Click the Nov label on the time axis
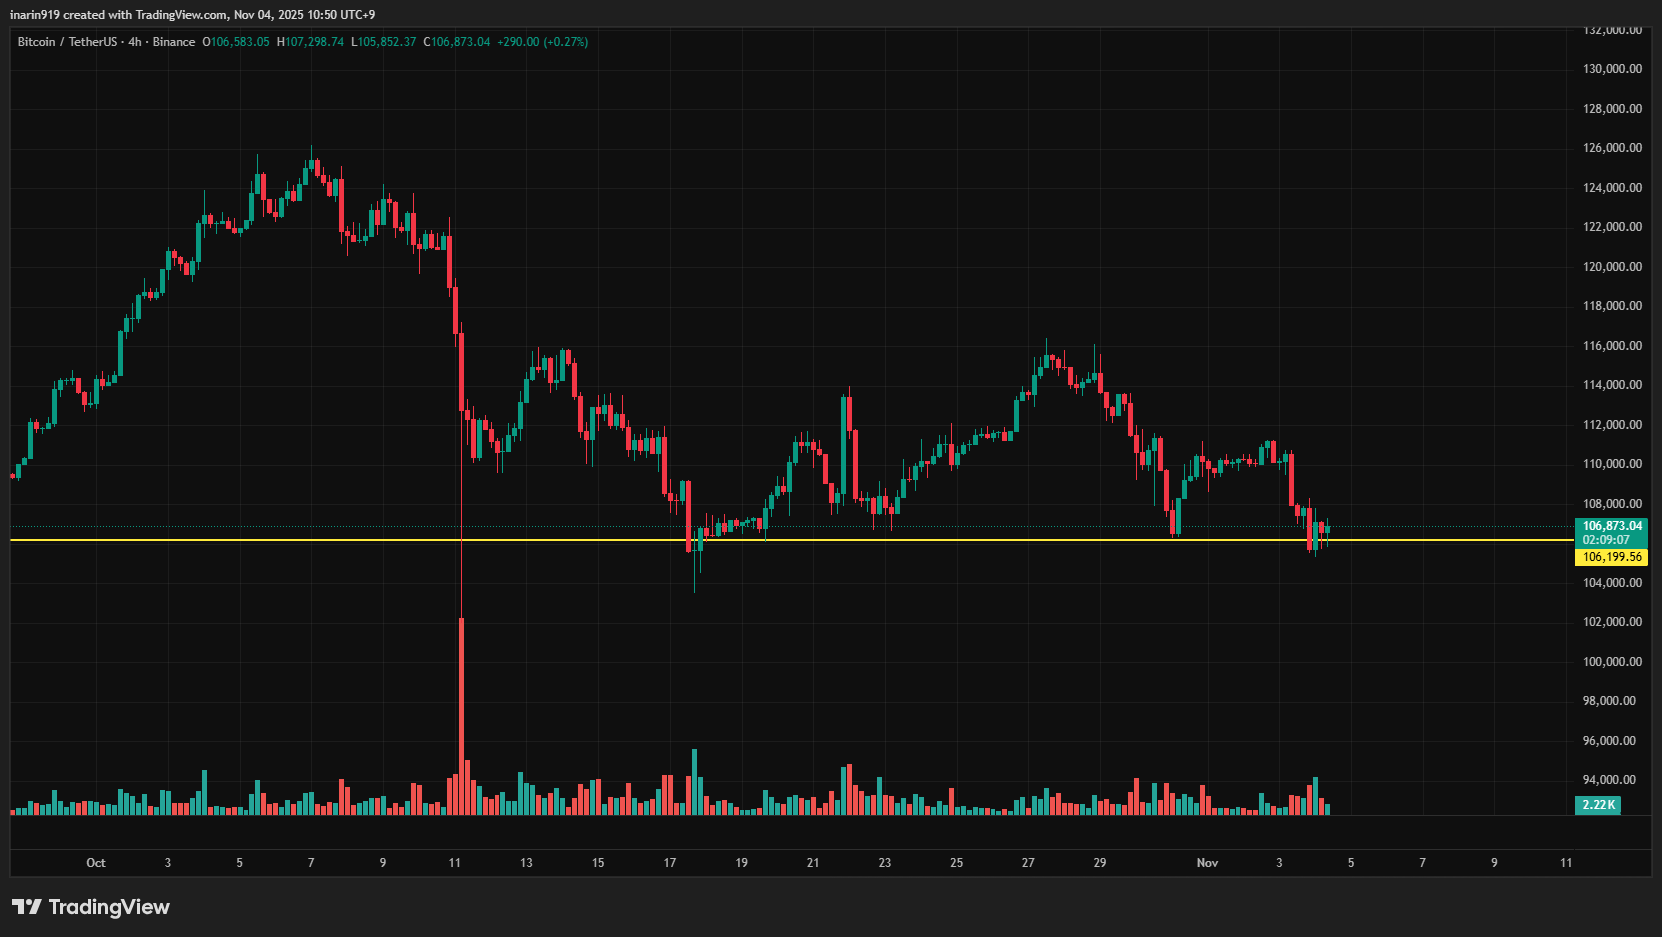The height and width of the screenshot is (937, 1662). point(1206,862)
